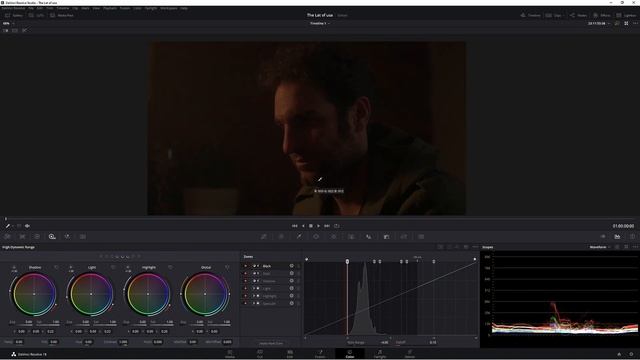Reset the Global wheel
Screen dimensions: 640x360
pyautogui.click(x=227, y=267)
